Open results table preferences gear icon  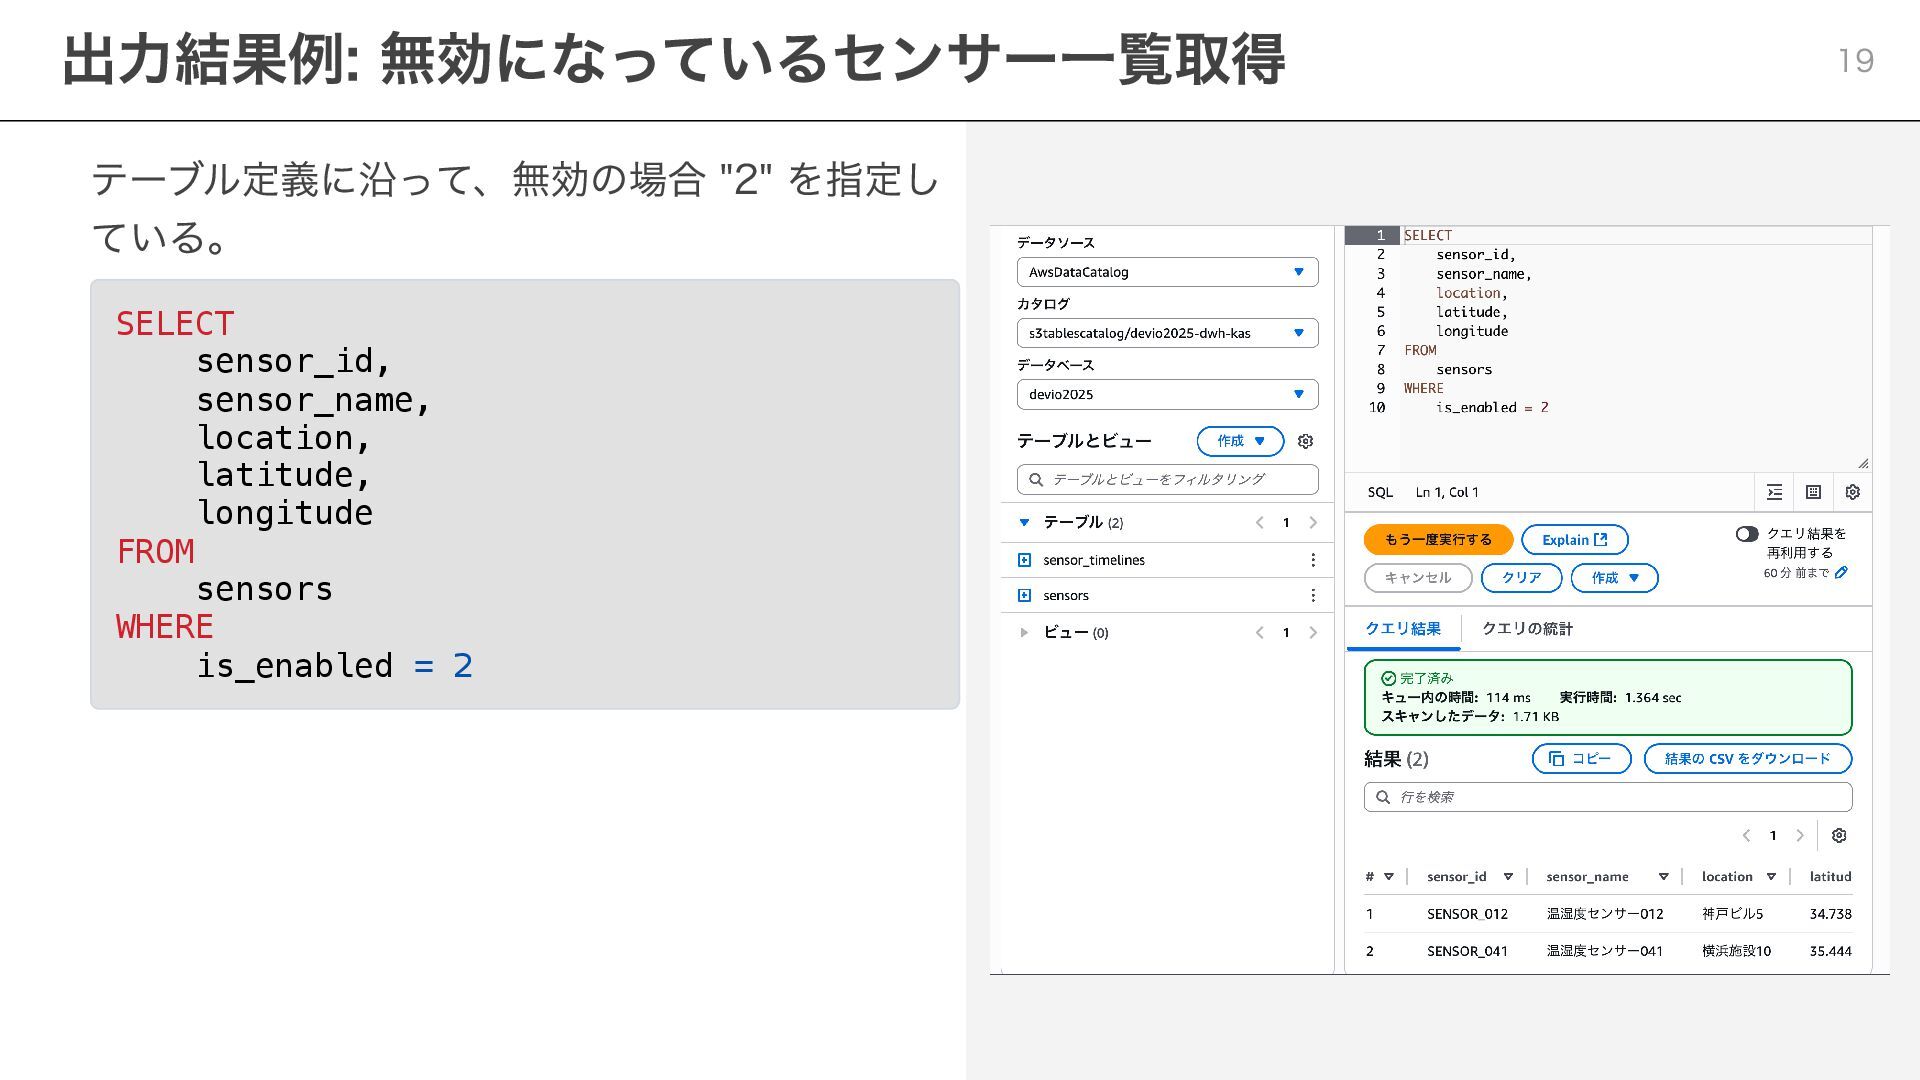pyautogui.click(x=1838, y=835)
